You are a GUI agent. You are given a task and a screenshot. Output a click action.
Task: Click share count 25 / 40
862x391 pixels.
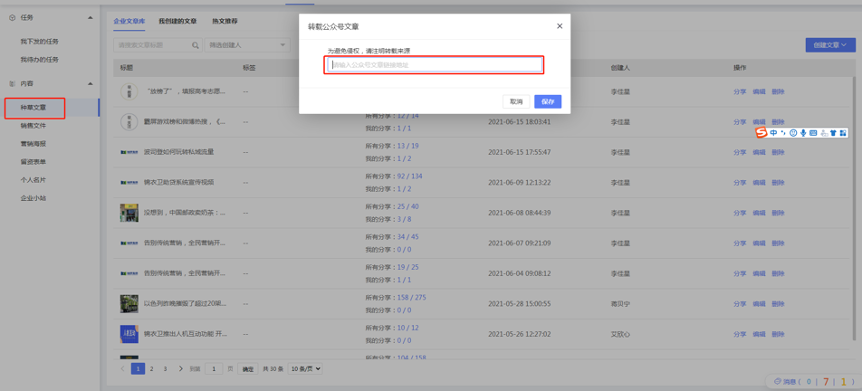tap(407, 207)
